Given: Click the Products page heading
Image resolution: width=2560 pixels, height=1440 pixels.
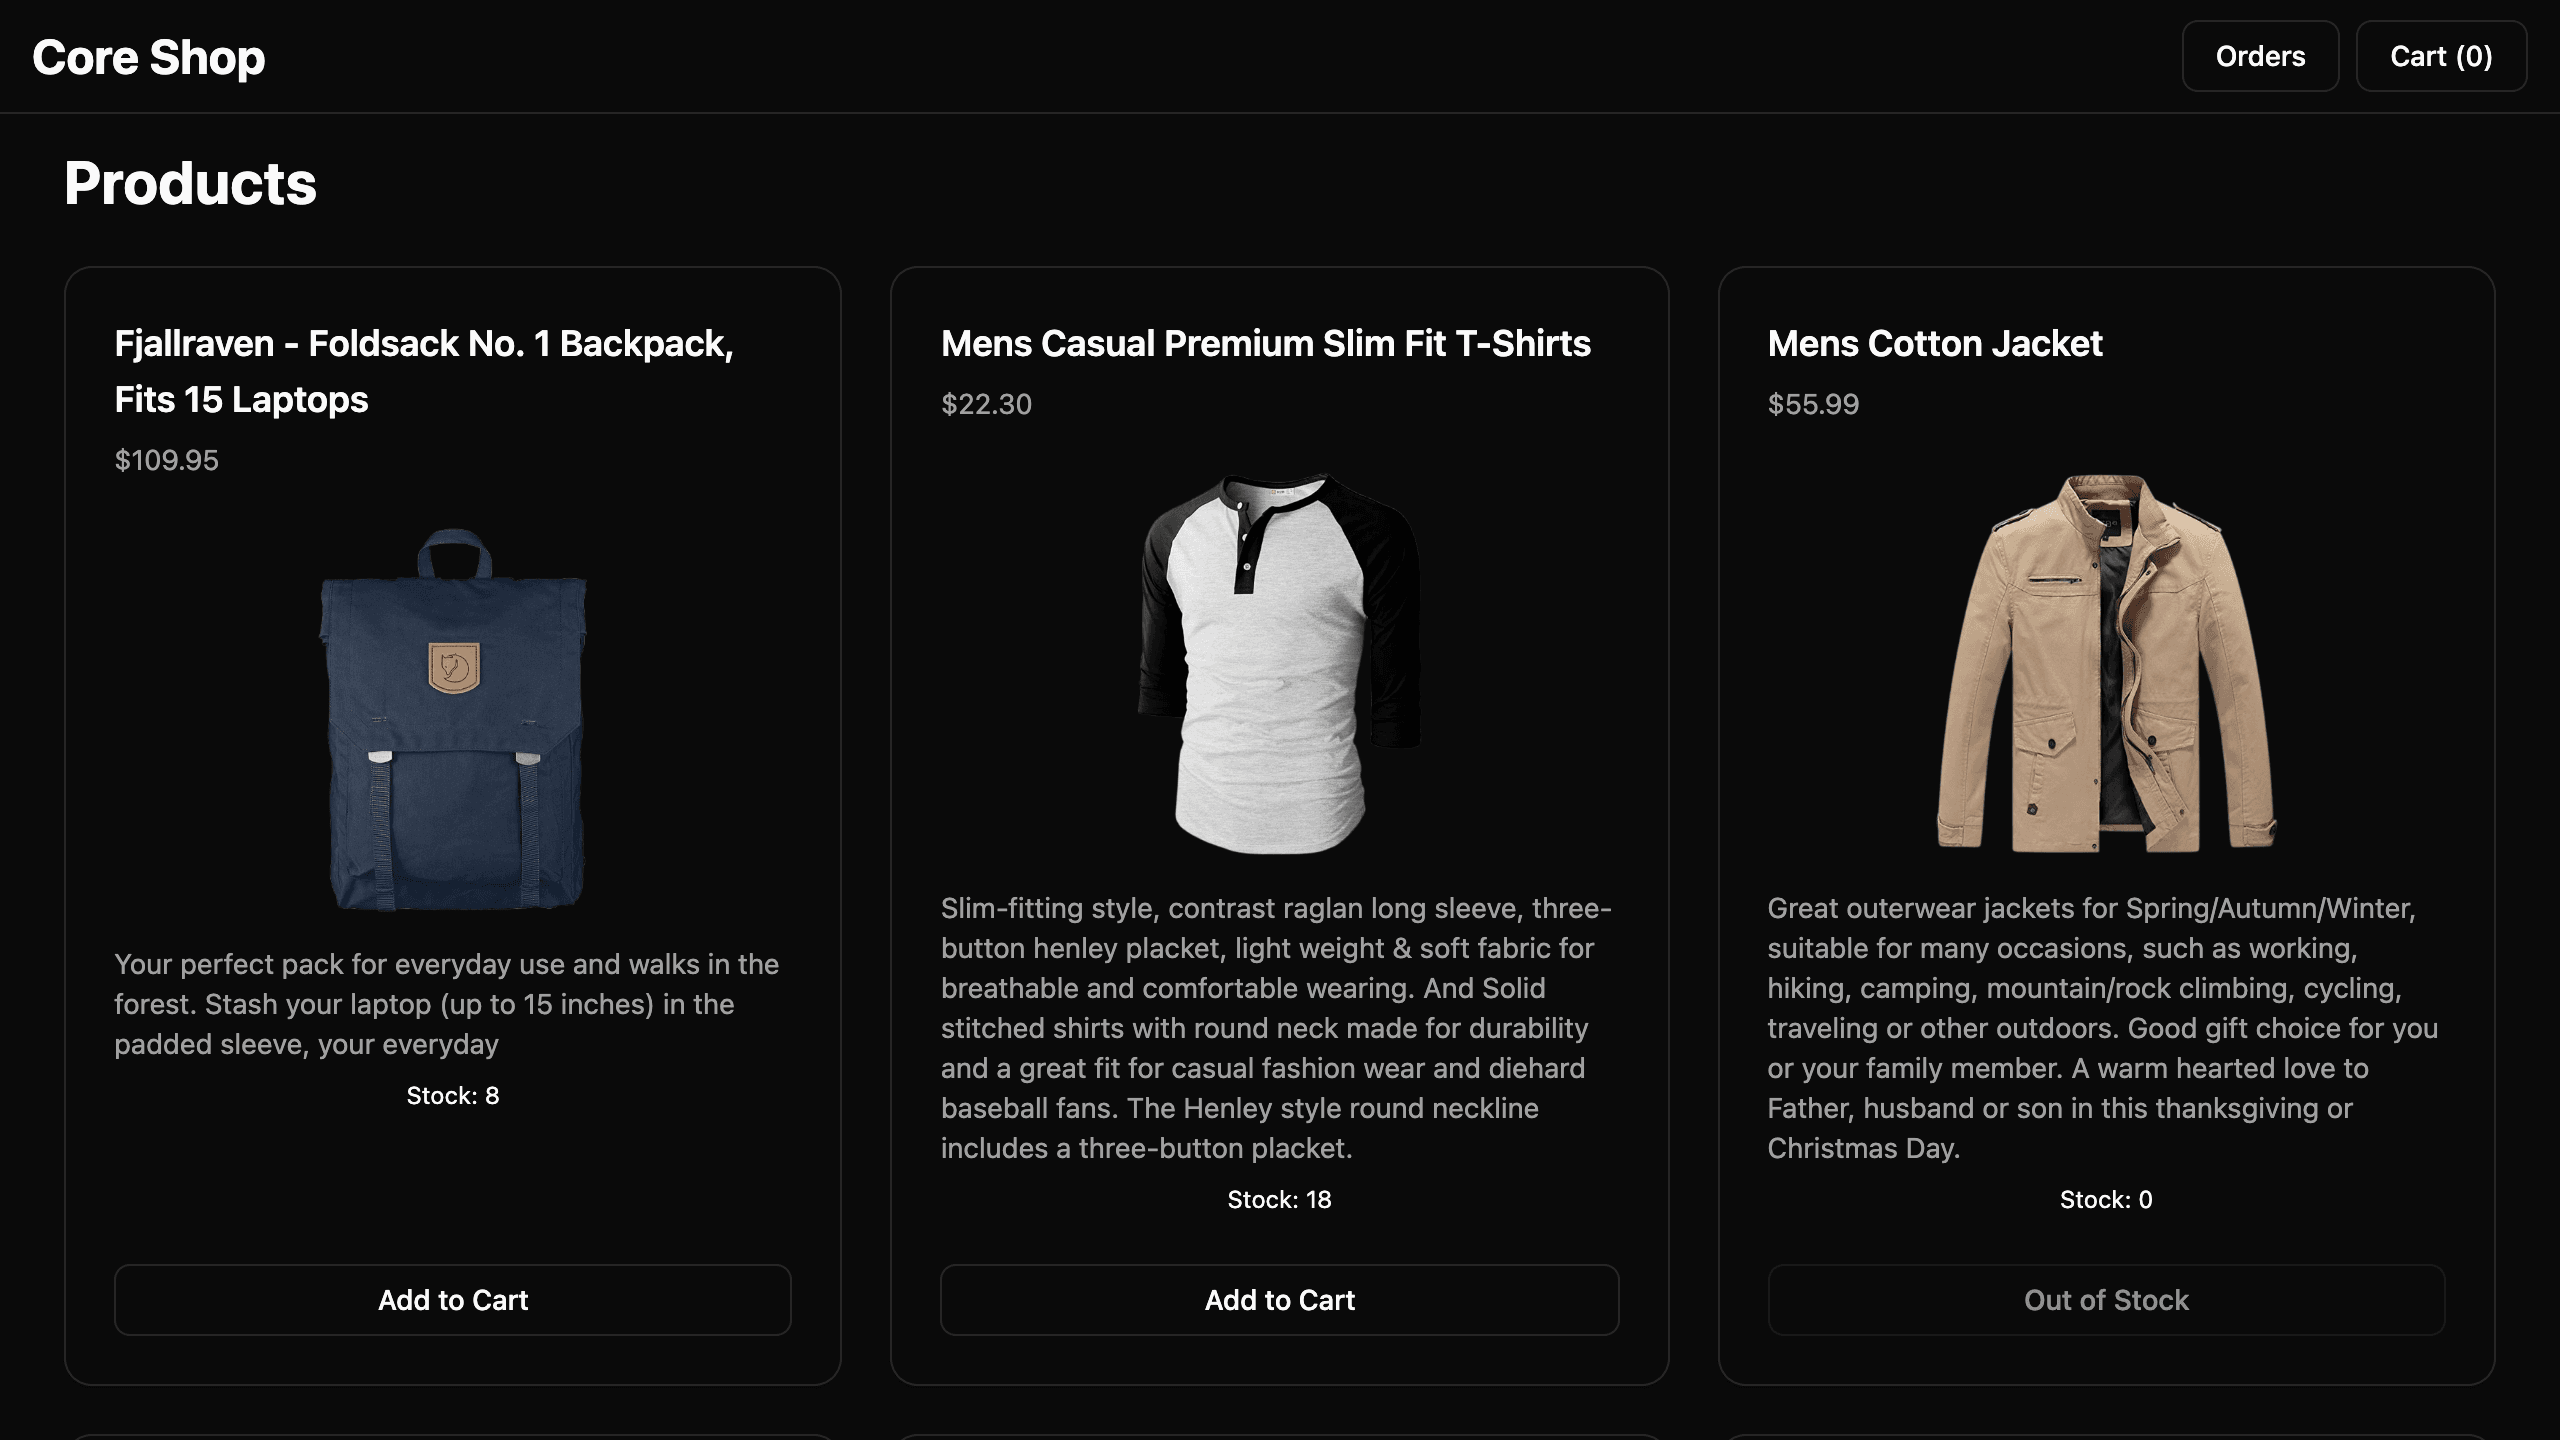Looking at the screenshot, I should [x=191, y=182].
